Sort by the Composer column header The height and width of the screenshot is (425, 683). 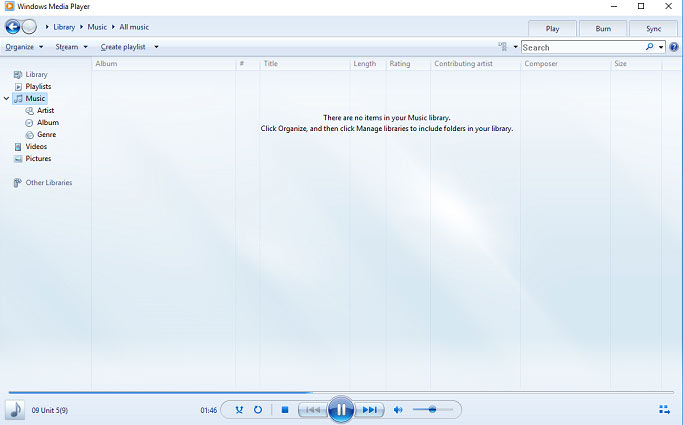[566, 64]
